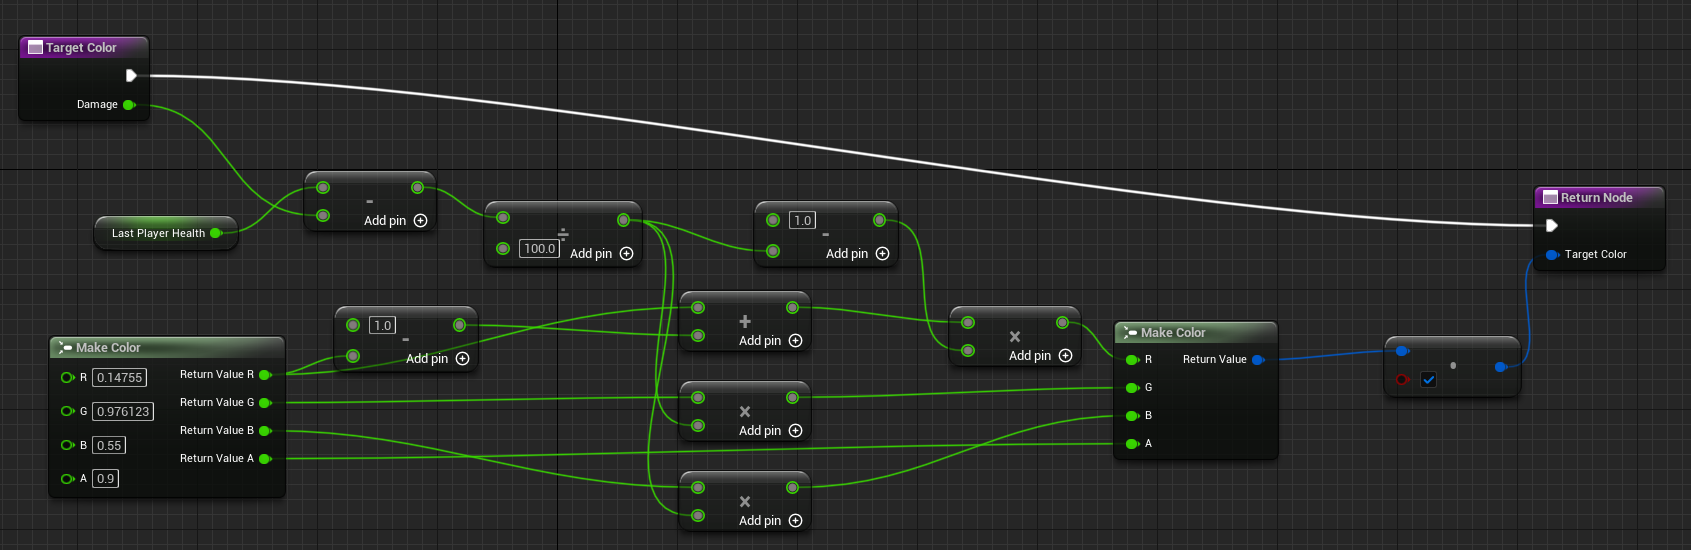This screenshot has height=550, width=1691.
Task: Click the Return Value R output pin
Action: coord(265,375)
